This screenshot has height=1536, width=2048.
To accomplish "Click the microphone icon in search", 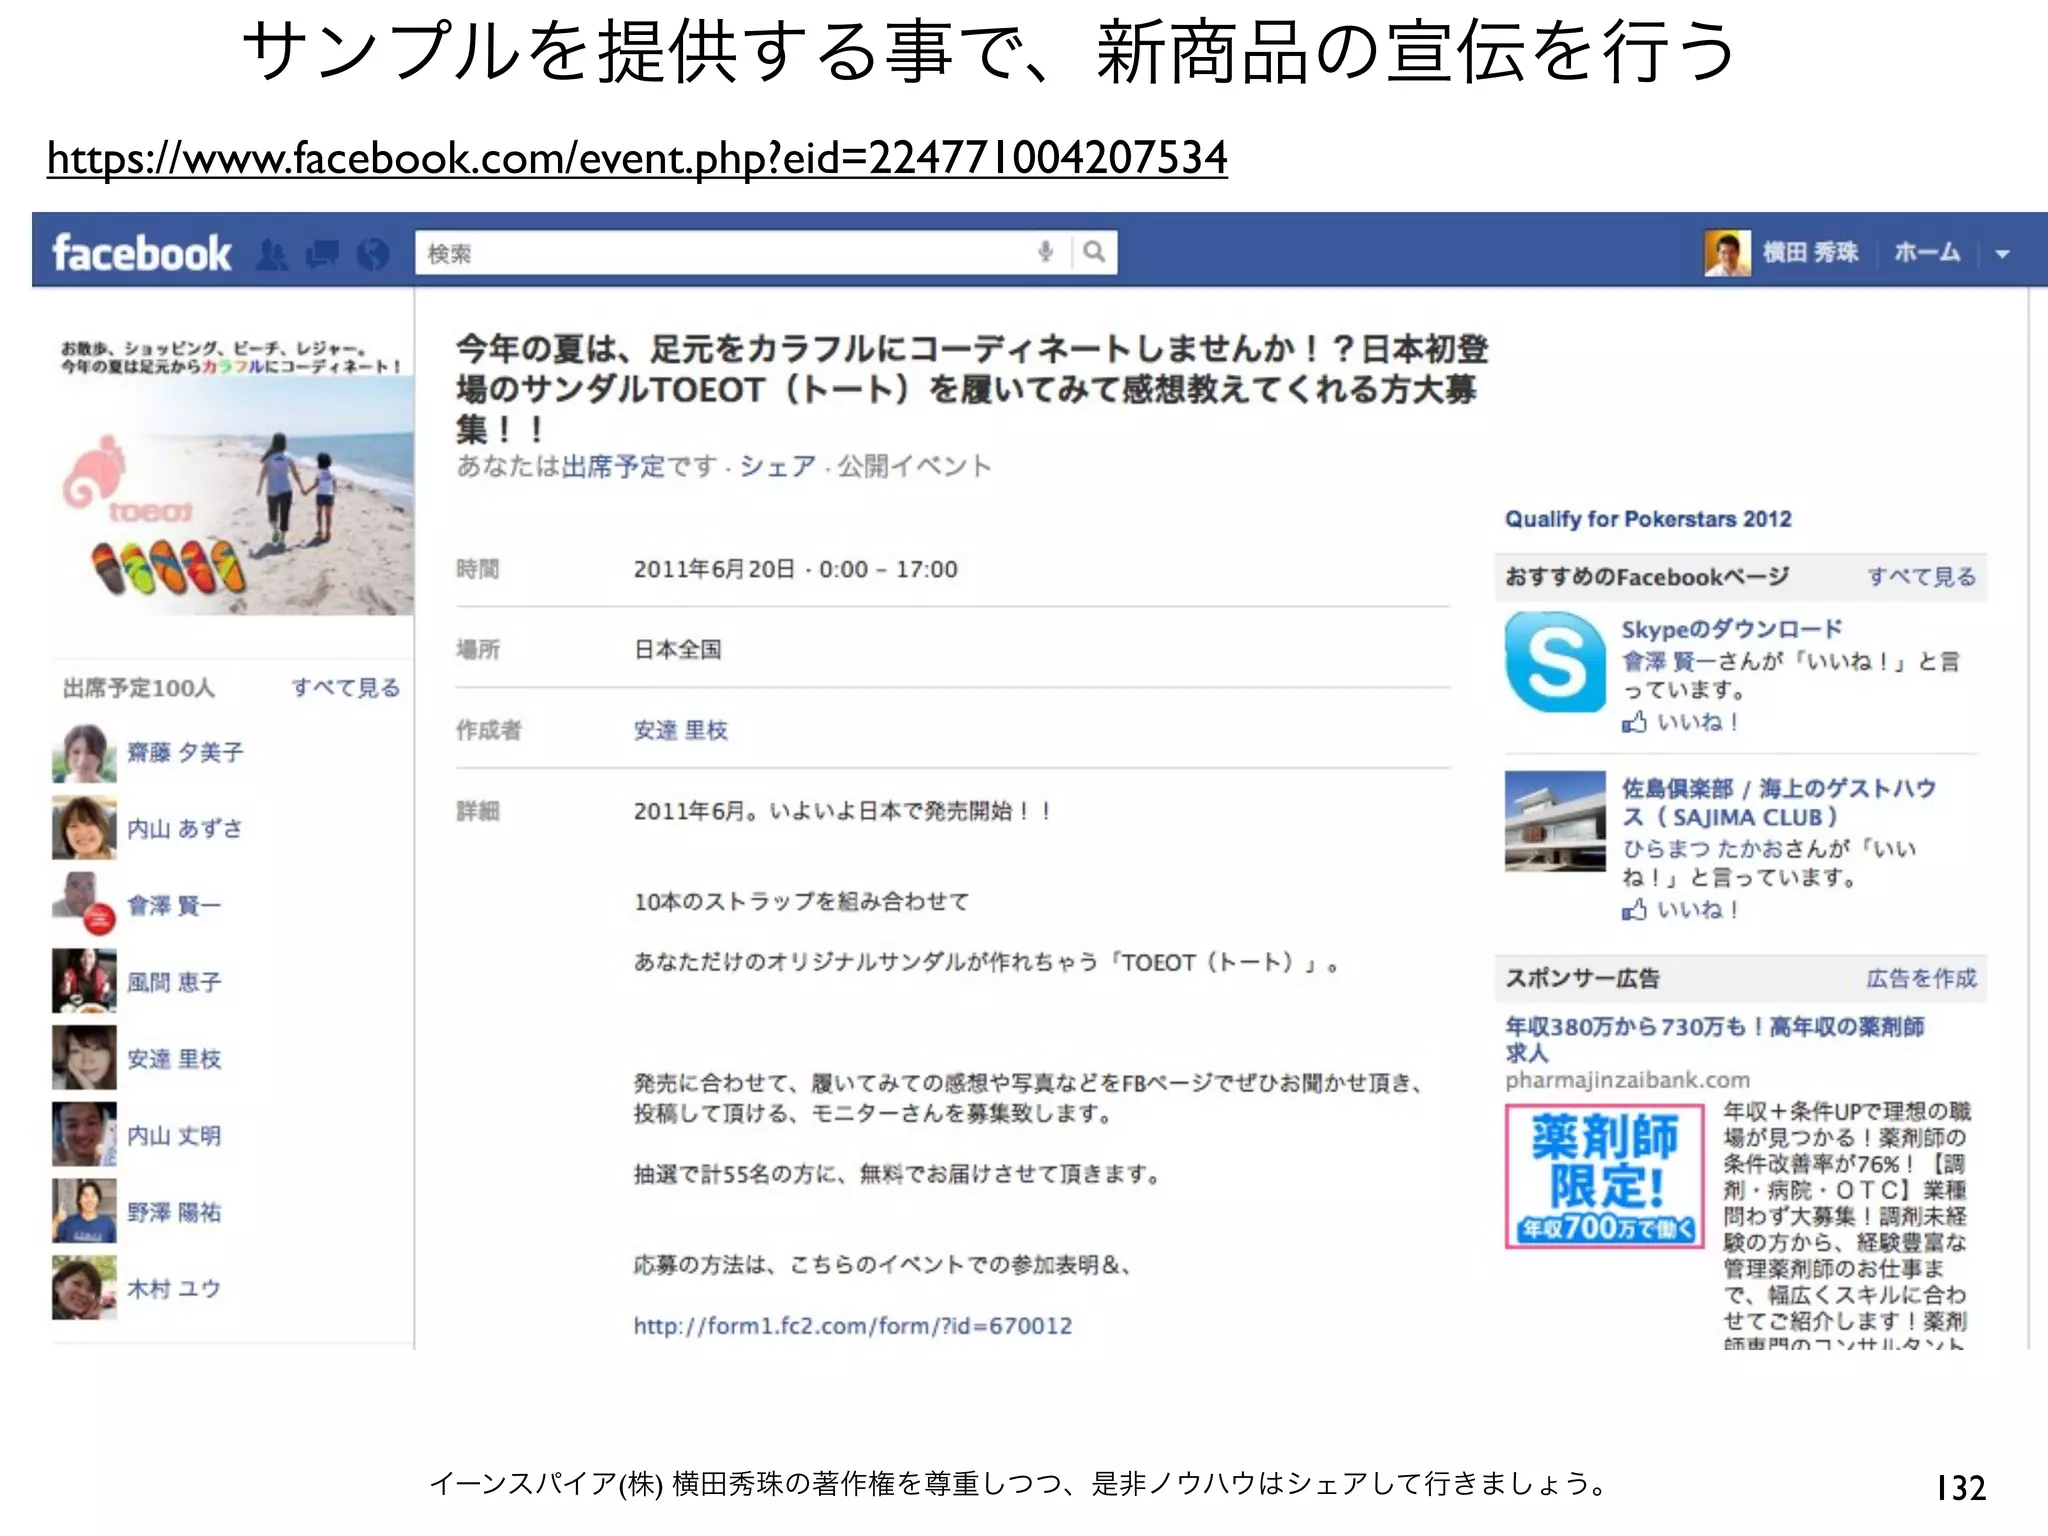I will pyautogui.click(x=1046, y=252).
